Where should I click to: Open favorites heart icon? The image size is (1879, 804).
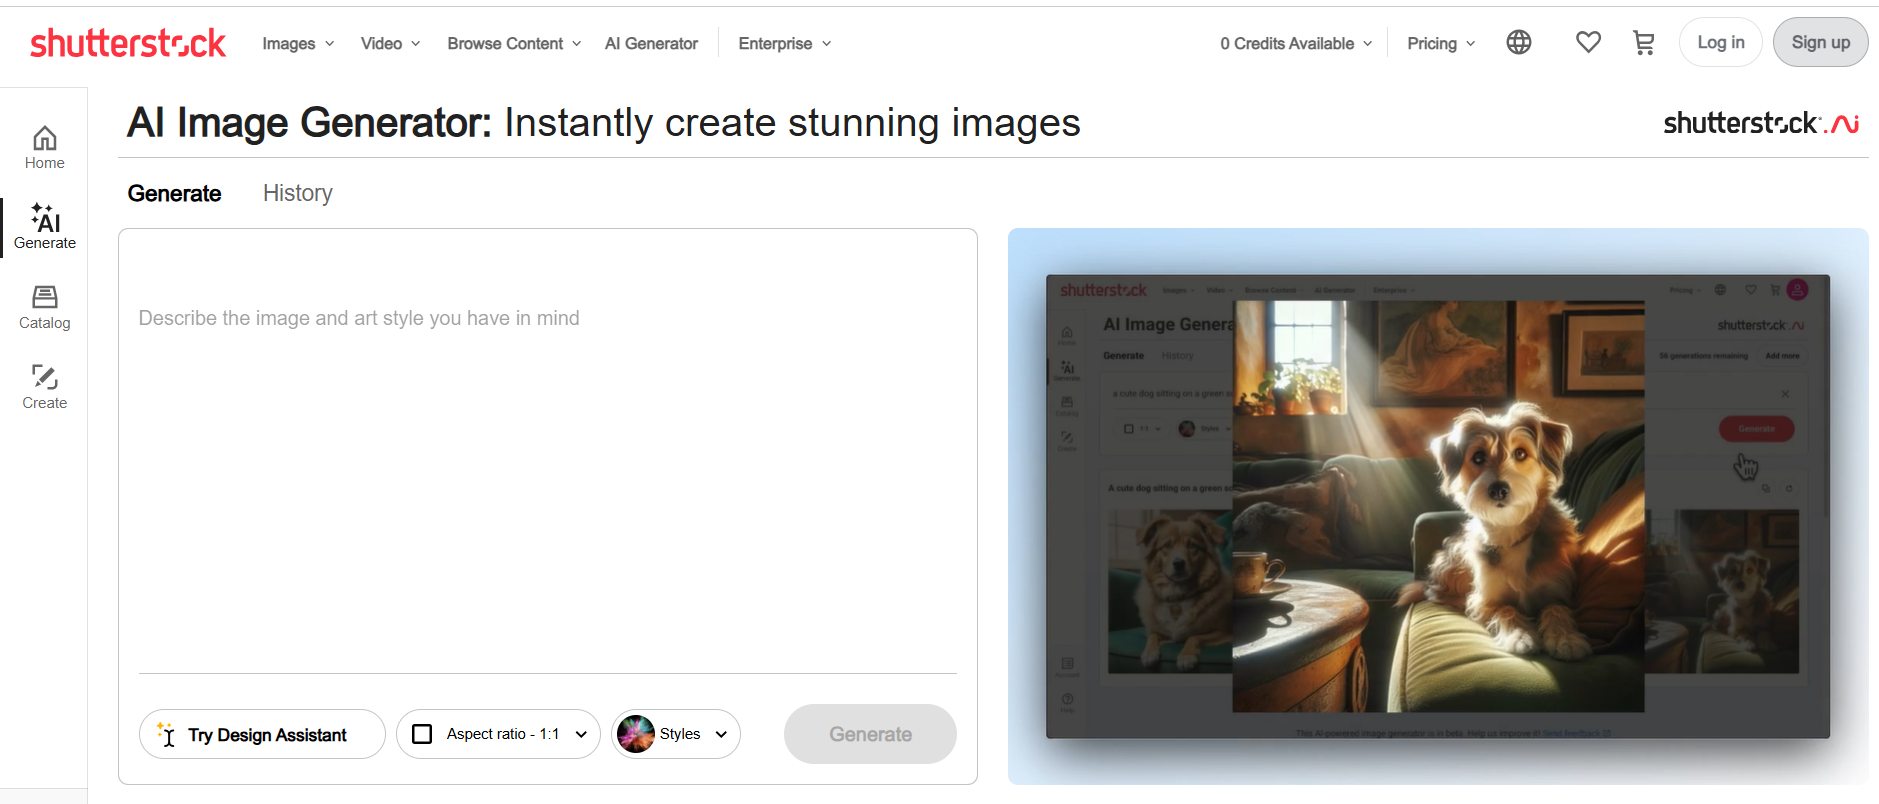[x=1588, y=42]
